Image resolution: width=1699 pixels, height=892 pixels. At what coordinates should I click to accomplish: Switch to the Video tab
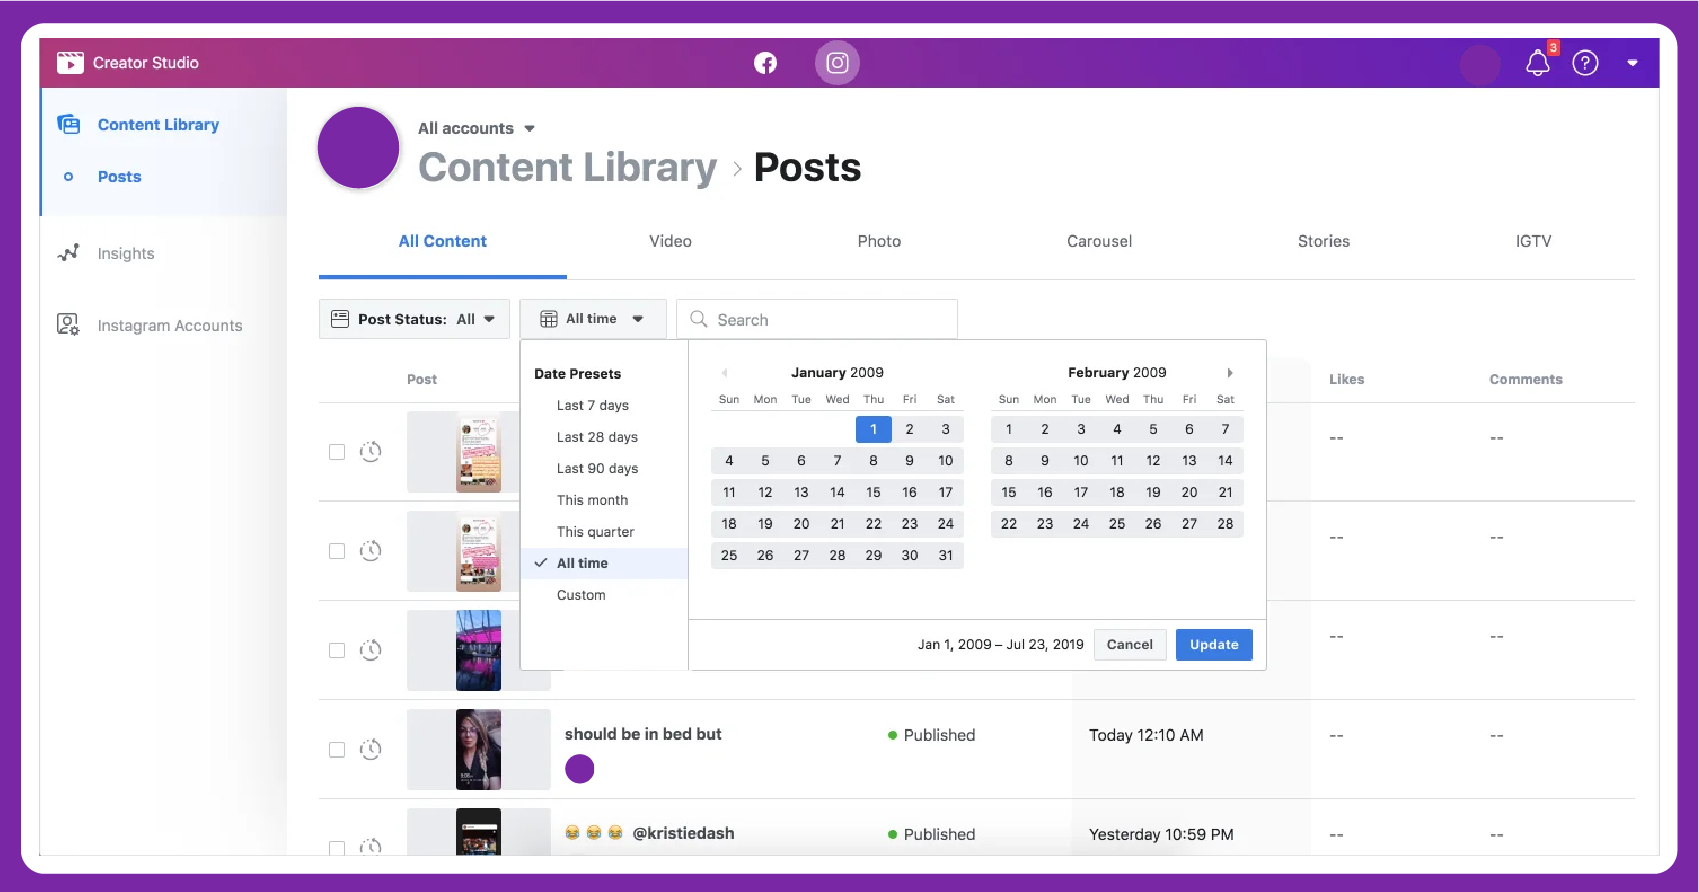[670, 241]
